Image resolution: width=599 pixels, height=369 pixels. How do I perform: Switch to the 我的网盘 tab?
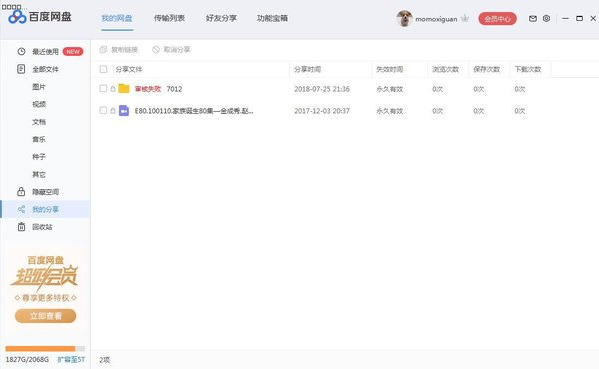coord(117,18)
